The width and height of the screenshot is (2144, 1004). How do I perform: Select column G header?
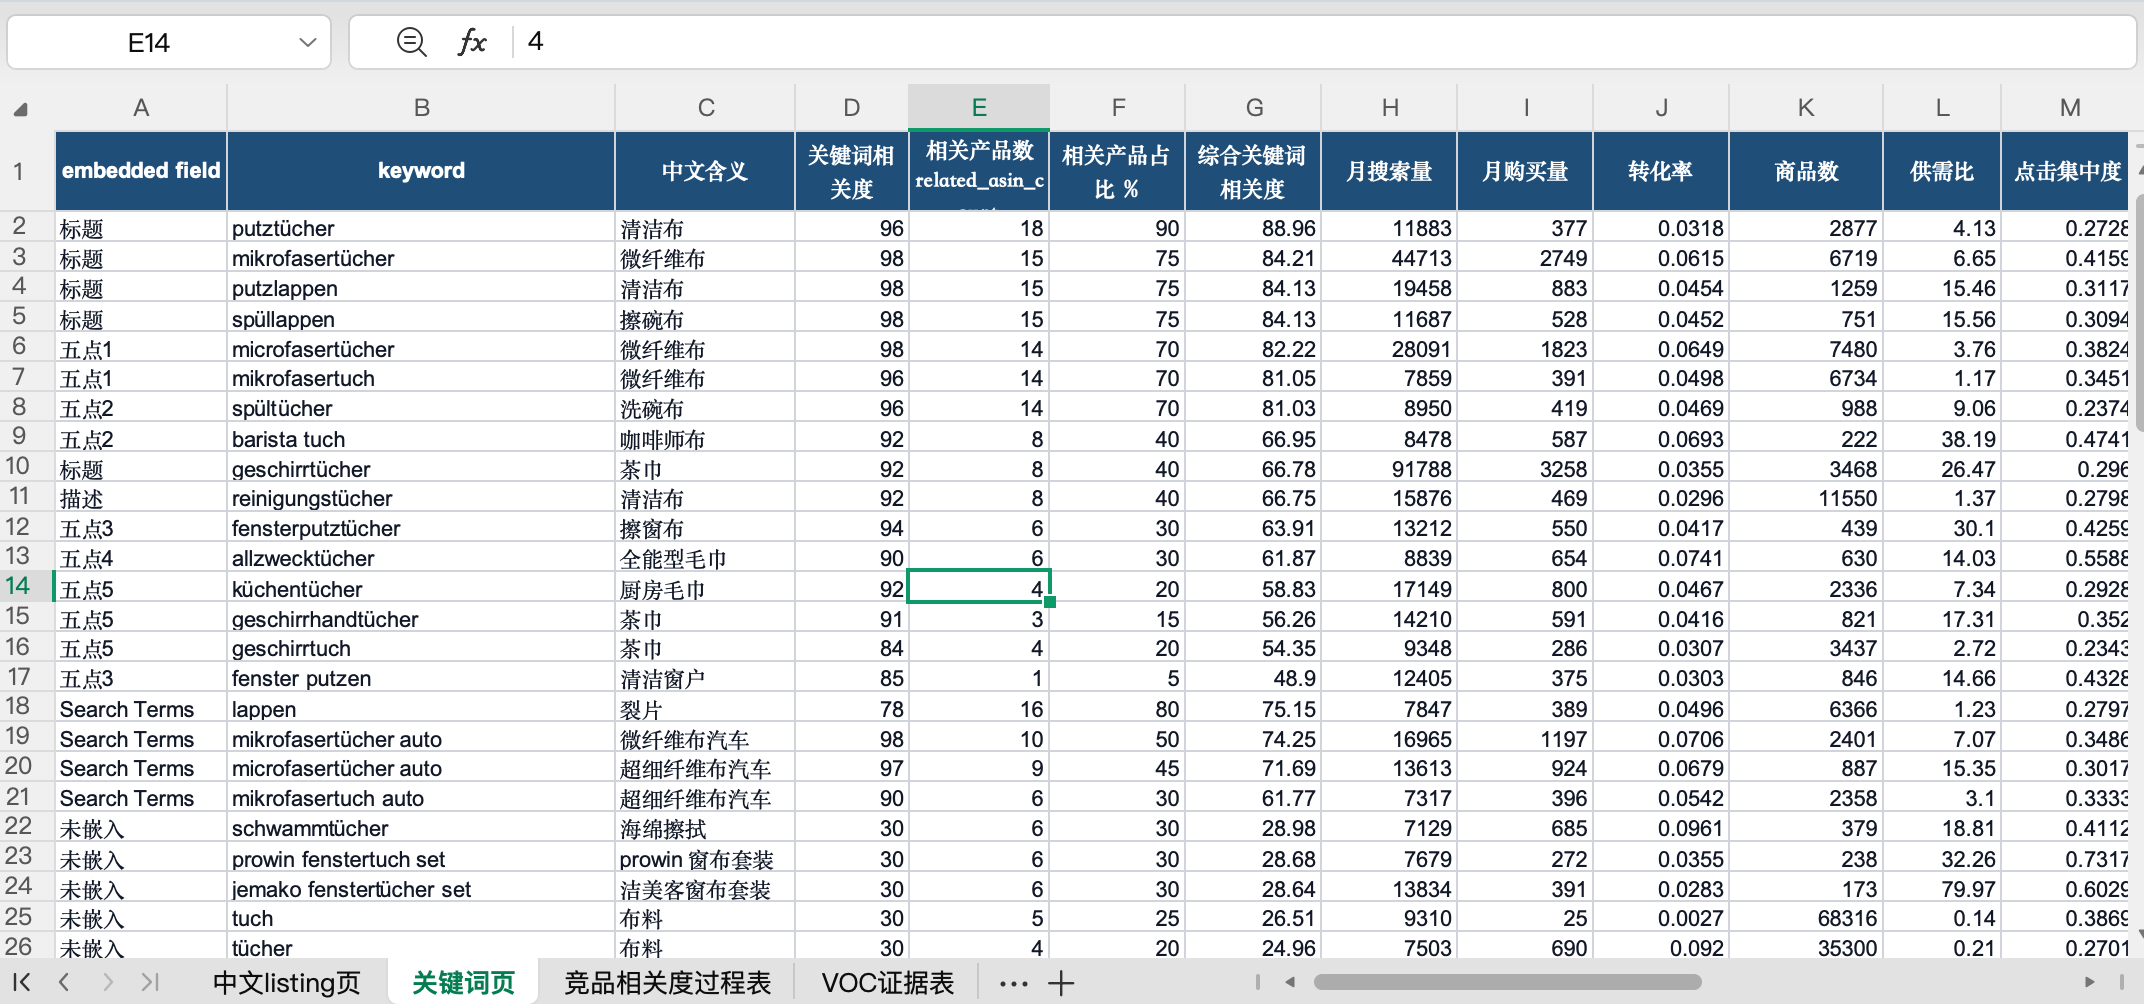click(1253, 108)
